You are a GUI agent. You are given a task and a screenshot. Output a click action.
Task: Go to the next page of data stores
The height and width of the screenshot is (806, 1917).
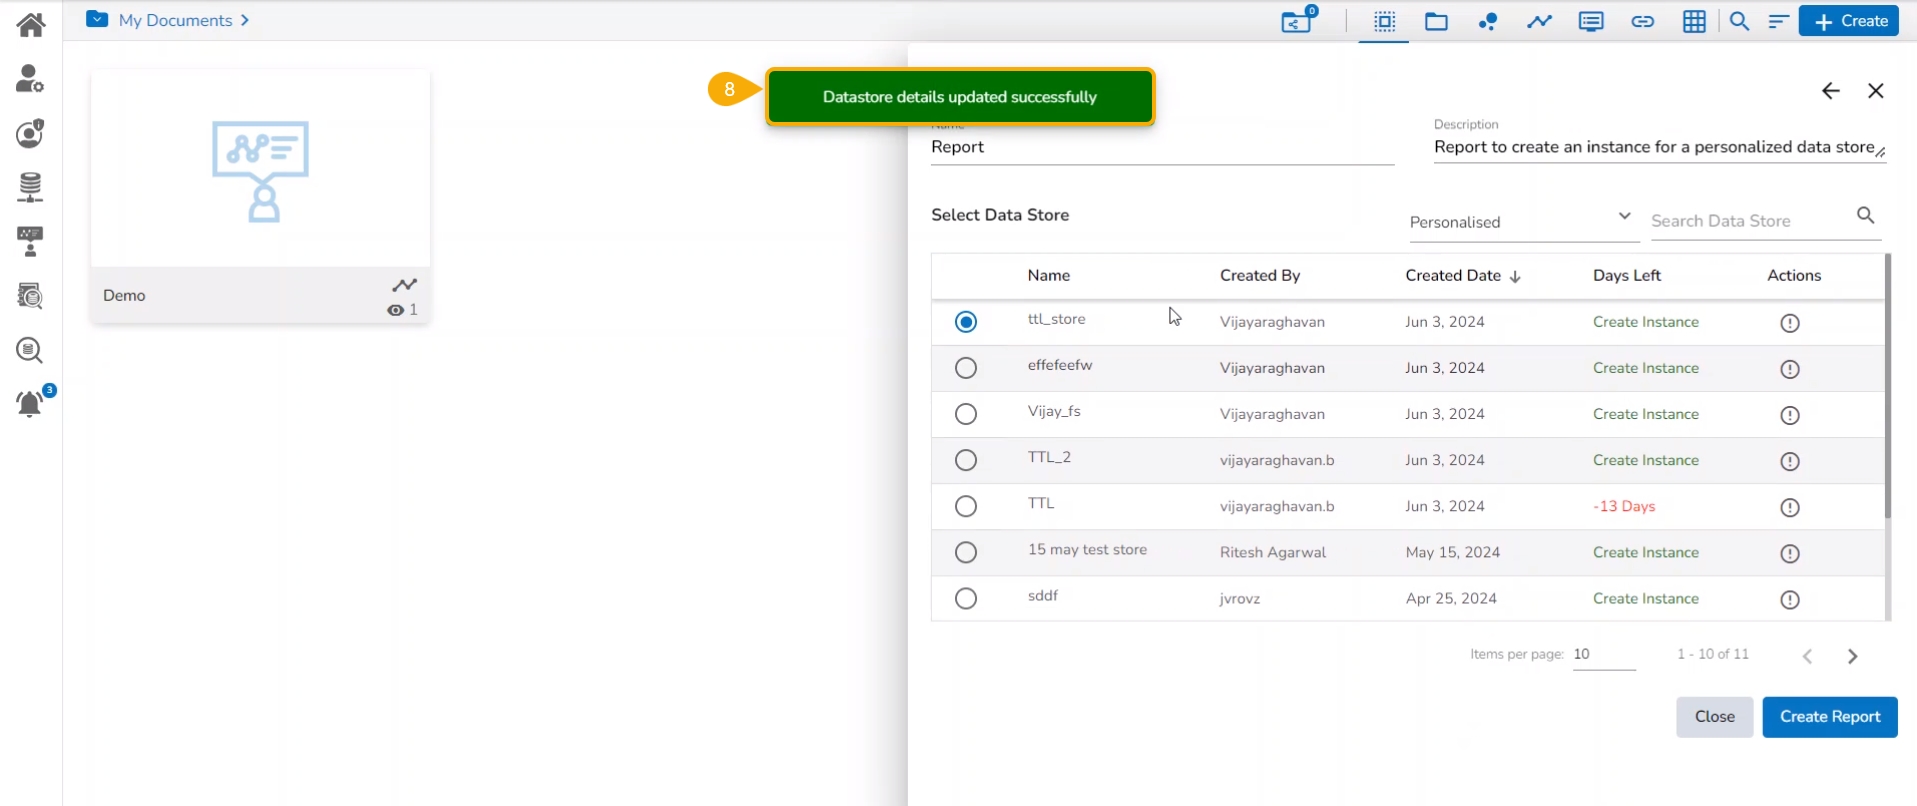[x=1852, y=656]
